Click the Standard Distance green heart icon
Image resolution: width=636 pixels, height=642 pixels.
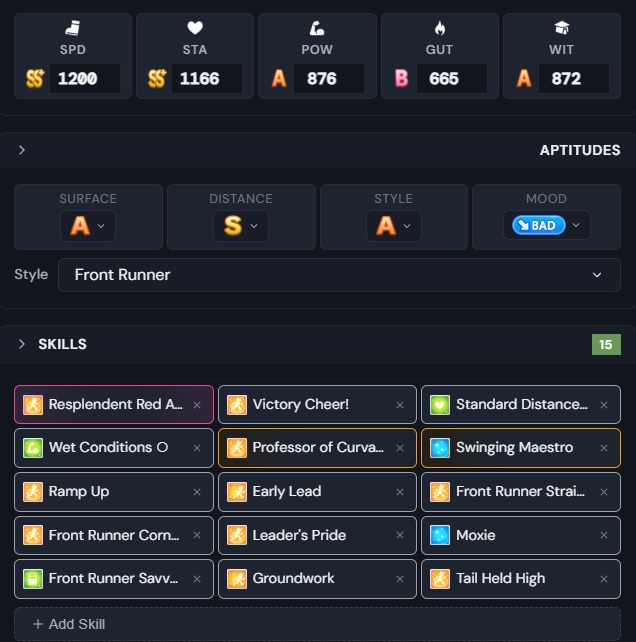click(440, 405)
